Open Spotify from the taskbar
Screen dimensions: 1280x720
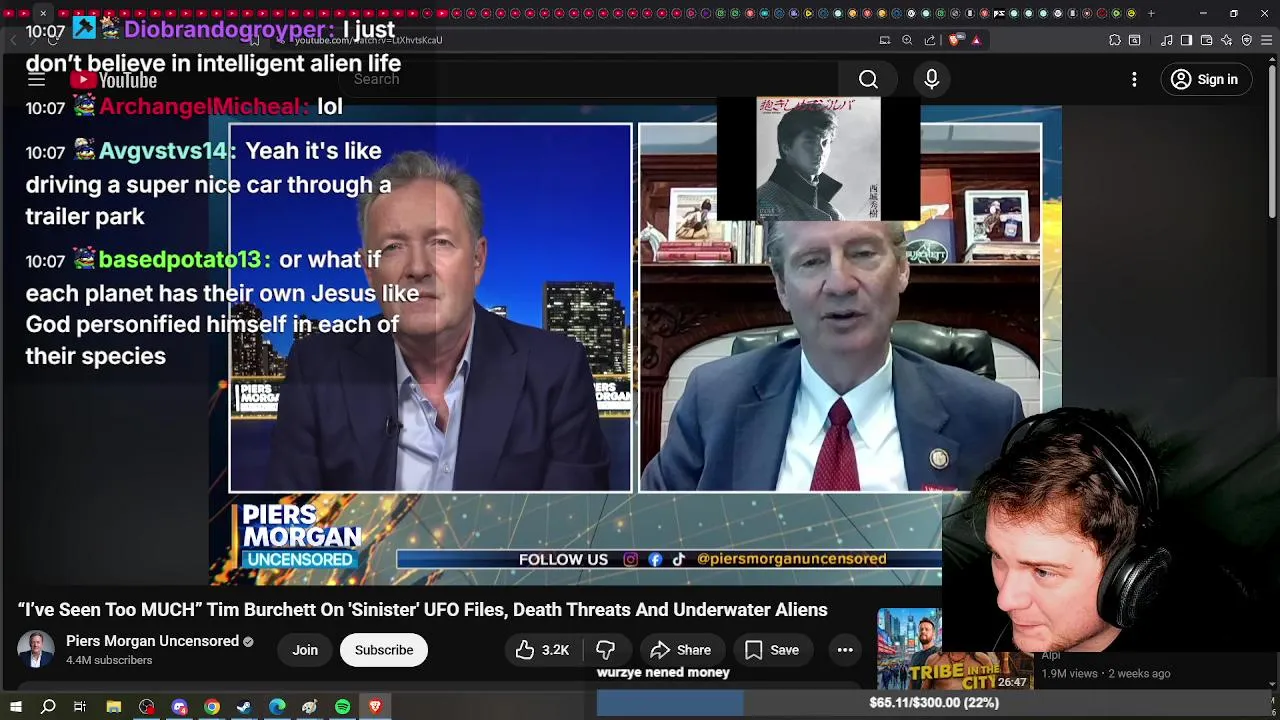pyautogui.click(x=343, y=707)
